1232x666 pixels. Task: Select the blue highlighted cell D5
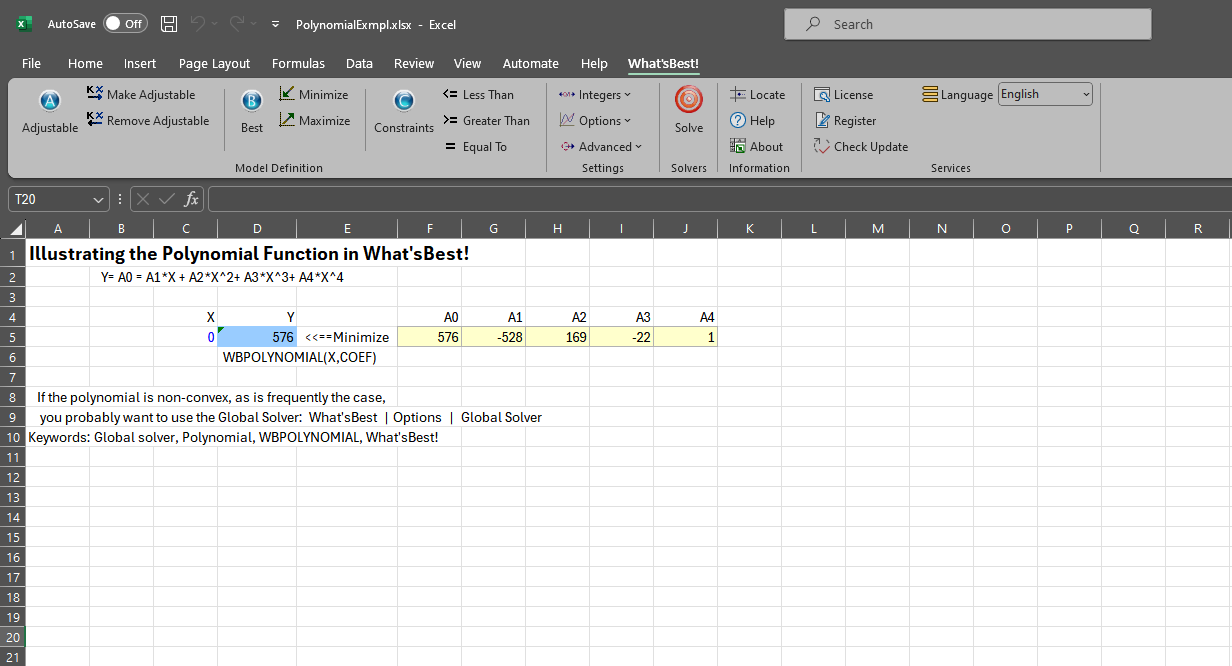[x=257, y=337]
